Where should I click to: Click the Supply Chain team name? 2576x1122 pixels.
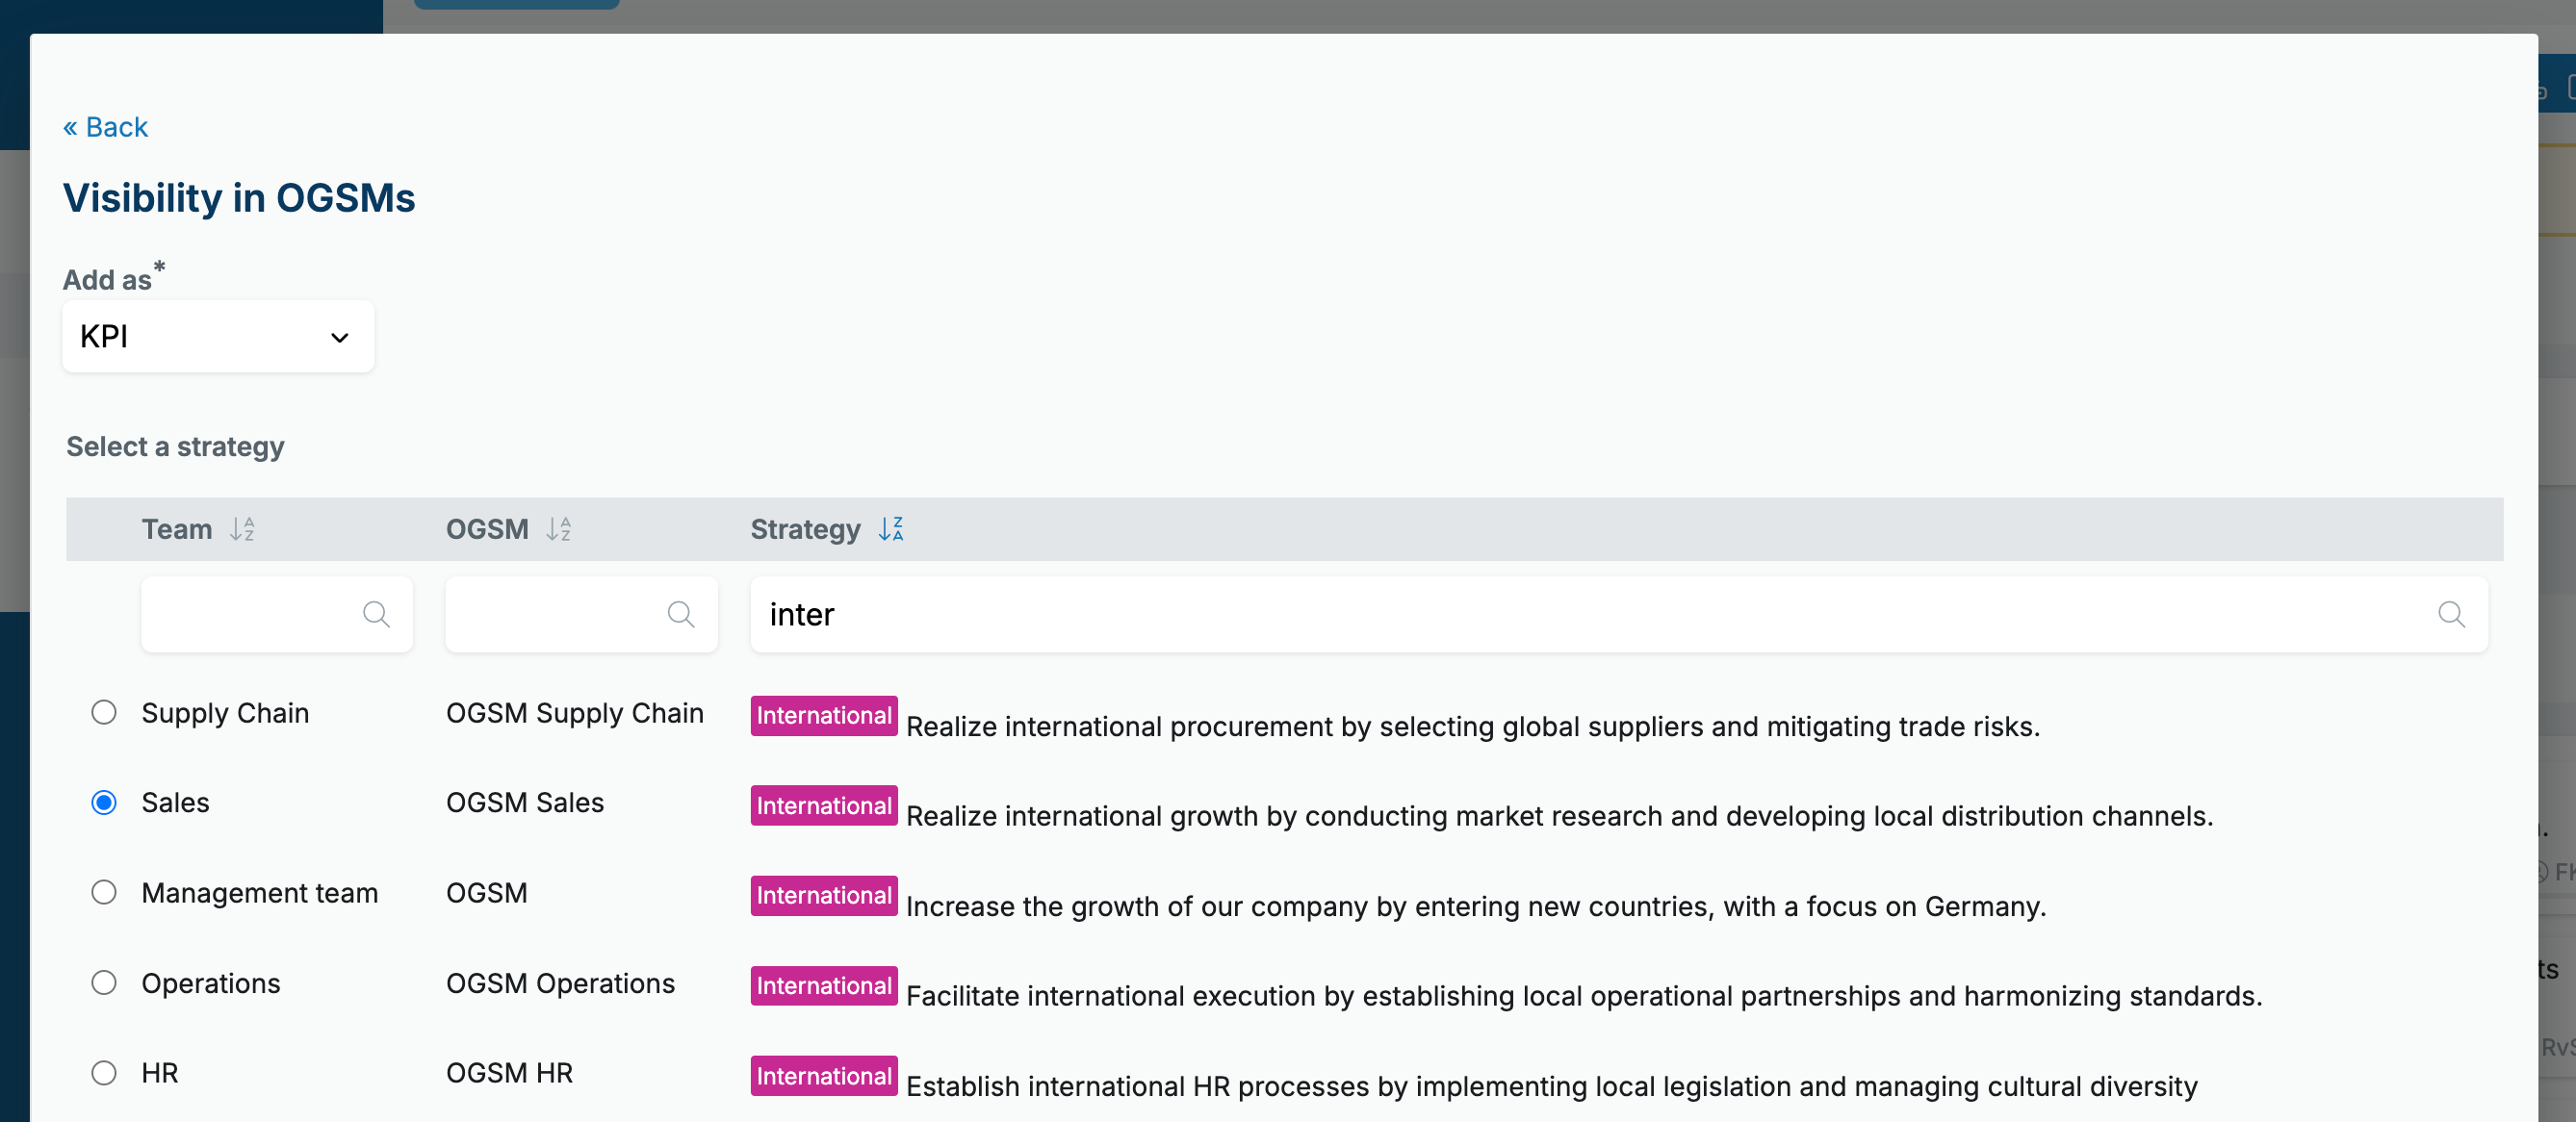tap(225, 713)
